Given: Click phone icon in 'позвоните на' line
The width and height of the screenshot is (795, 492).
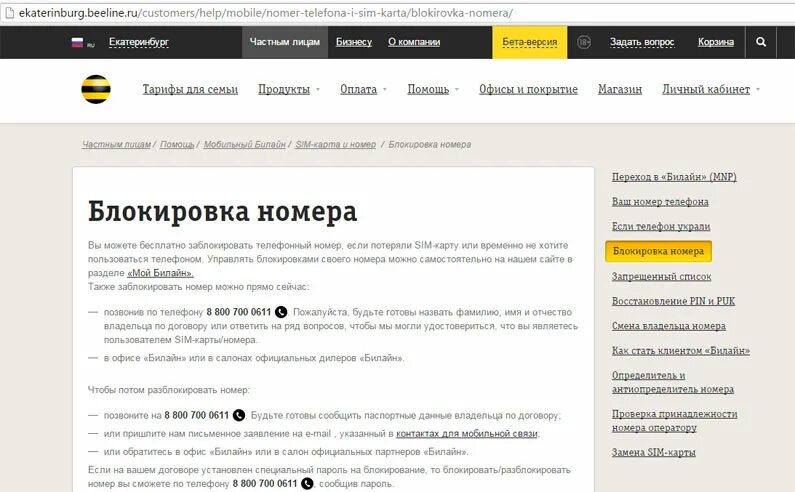Looking at the screenshot, I should [x=239, y=415].
